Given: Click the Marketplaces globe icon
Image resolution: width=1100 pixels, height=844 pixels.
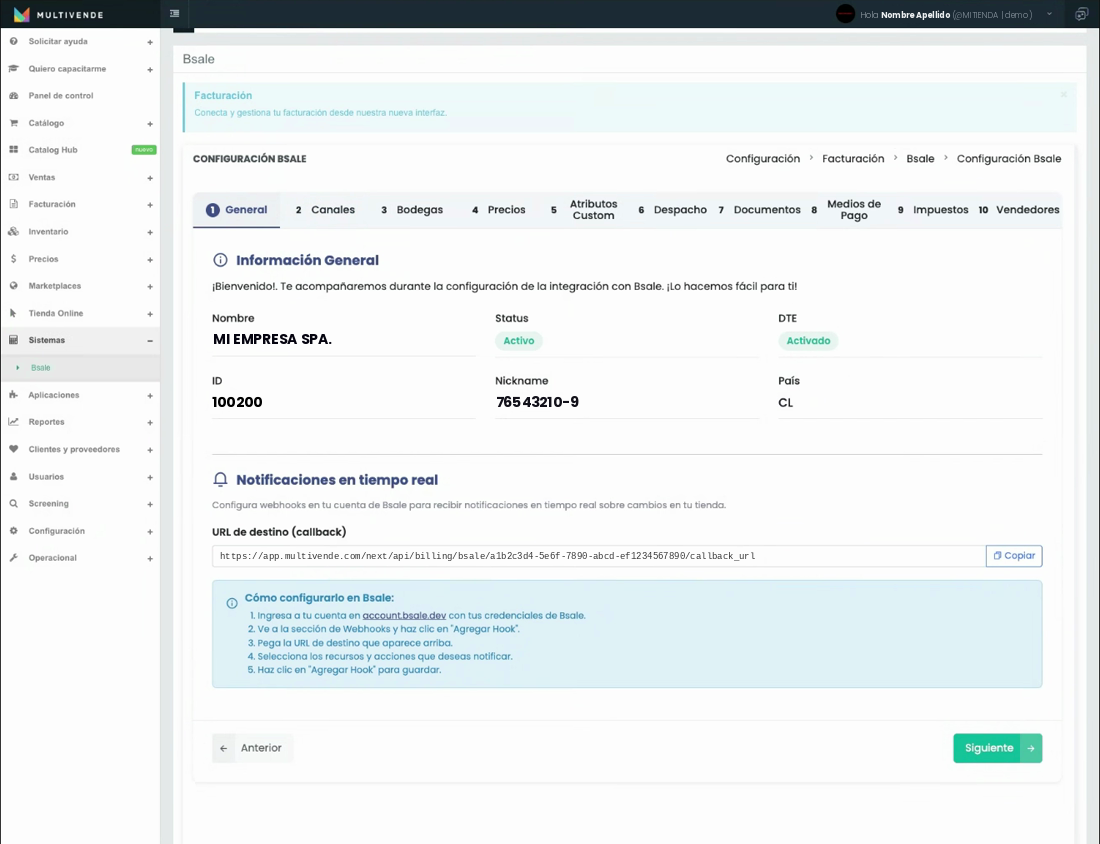Looking at the screenshot, I should [x=13, y=286].
